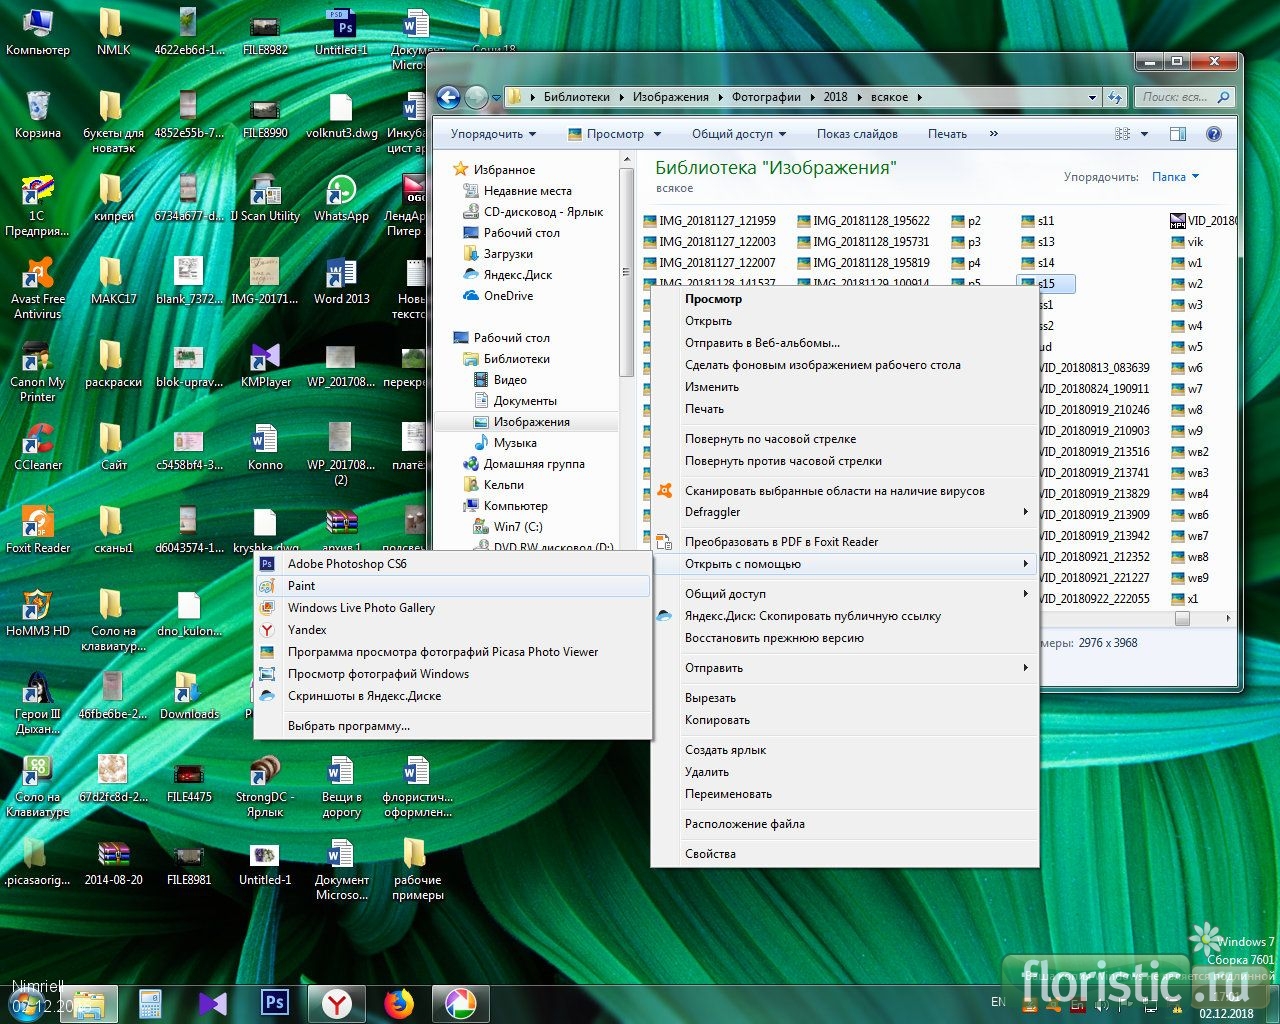1280x1024 pixels.
Task: Click the Показ слайдов button
Action: [857, 134]
